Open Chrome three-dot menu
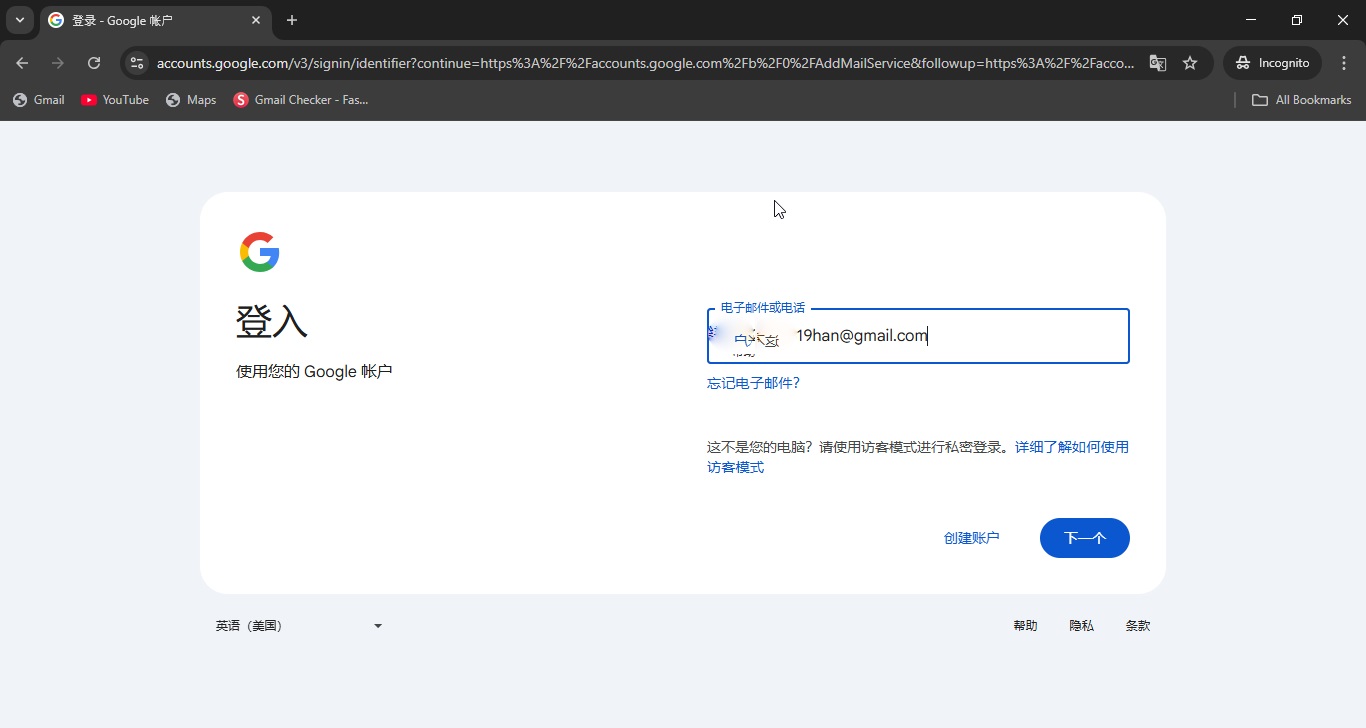 click(1344, 63)
